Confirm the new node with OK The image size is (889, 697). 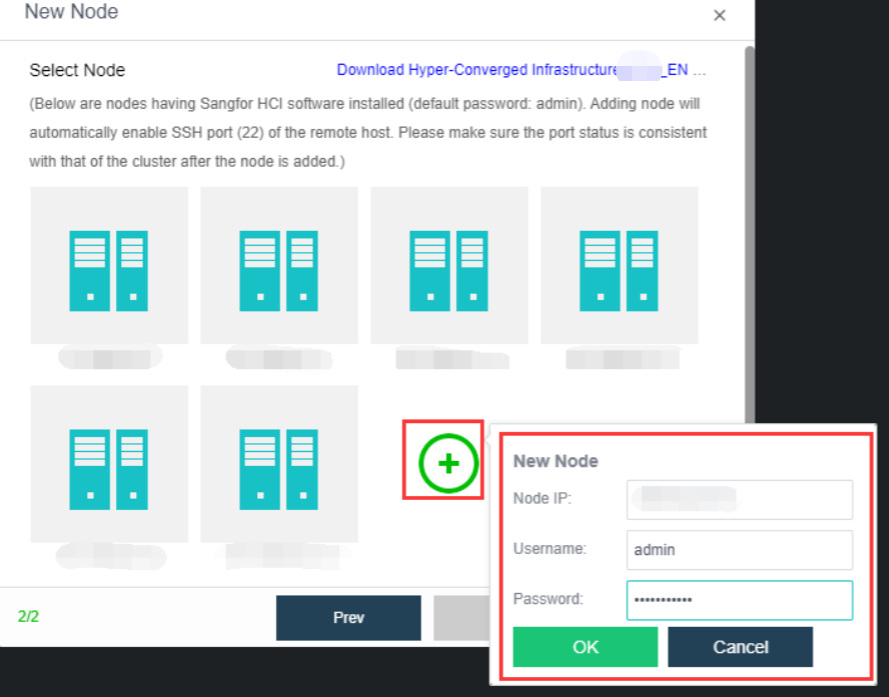click(585, 647)
